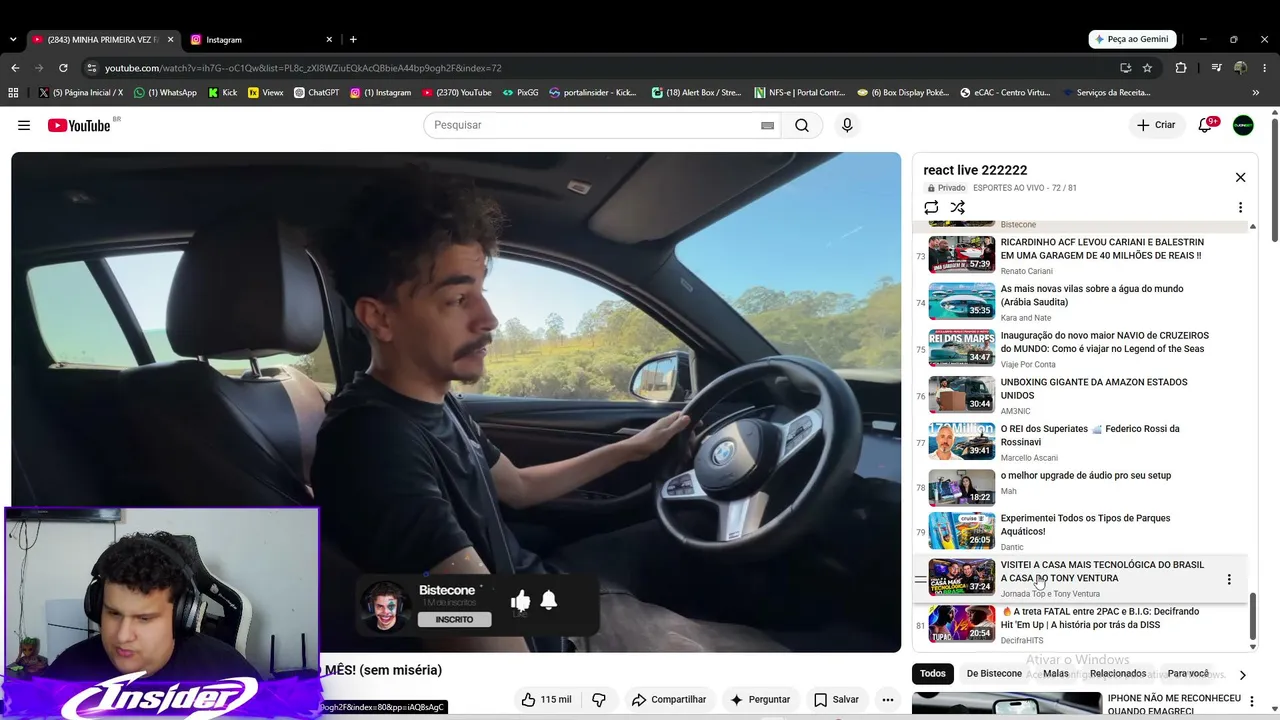The image size is (1280, 720).
Task: Close the react live 222222 playlist panel
Action: [x=1240, y=177]
